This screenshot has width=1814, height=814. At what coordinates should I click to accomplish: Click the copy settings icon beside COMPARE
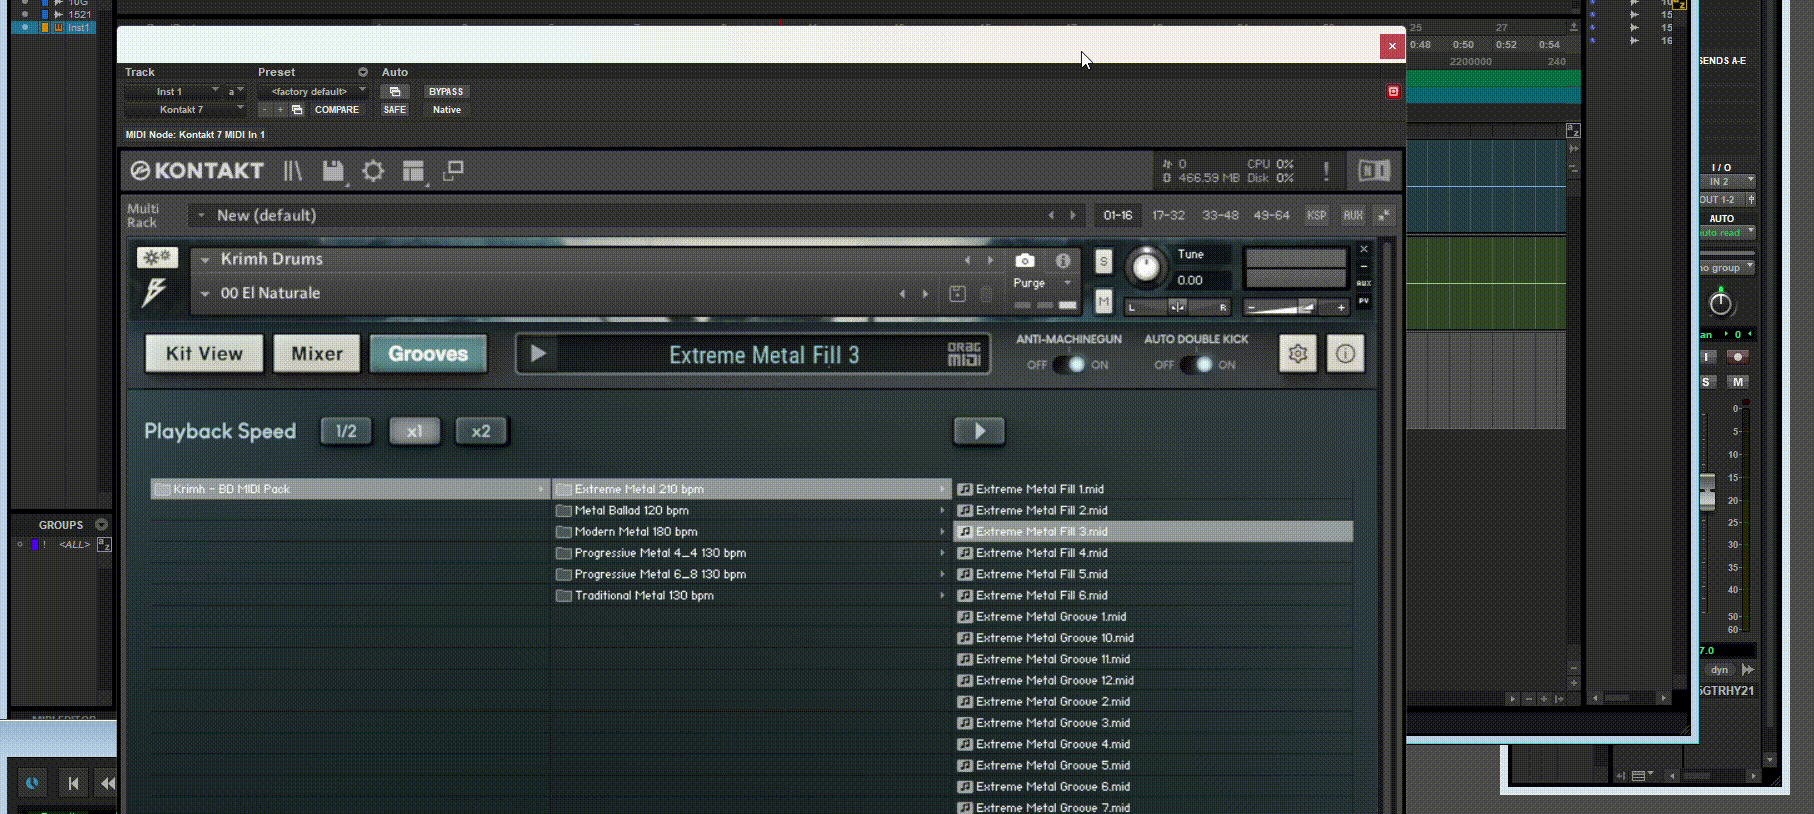(x=297, y=110)
